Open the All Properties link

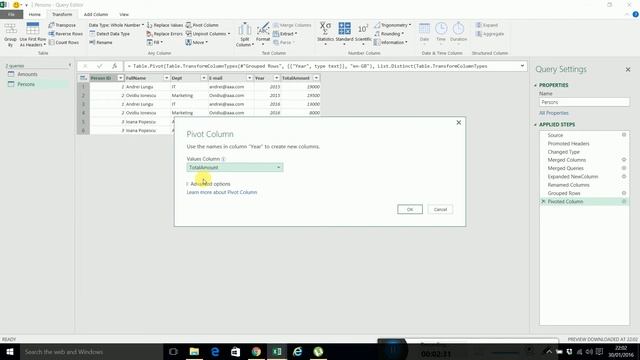coord(553,113)
